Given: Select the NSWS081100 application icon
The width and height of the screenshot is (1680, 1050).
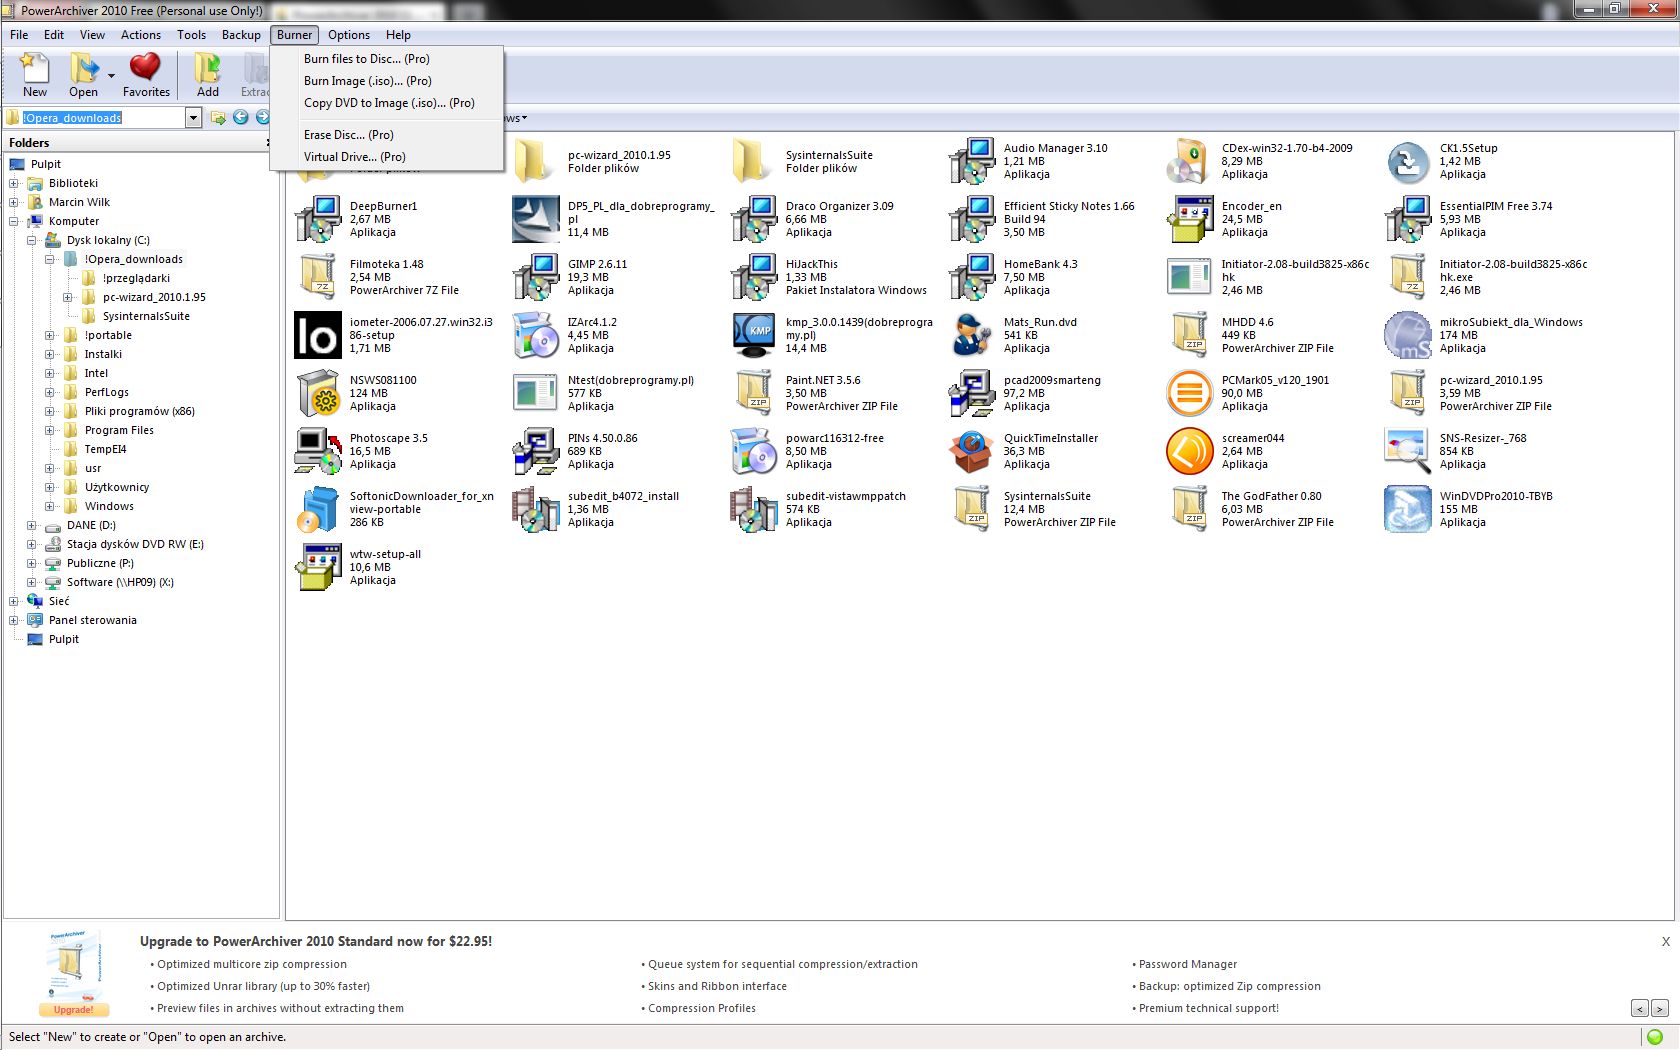Looking at the screenshot, I should click(318, 393).
